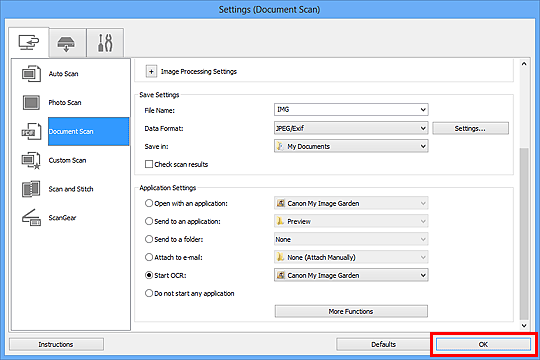Select ScanGear in the list
Viewport: 540px width, 360px height.
tap(62, 218)
